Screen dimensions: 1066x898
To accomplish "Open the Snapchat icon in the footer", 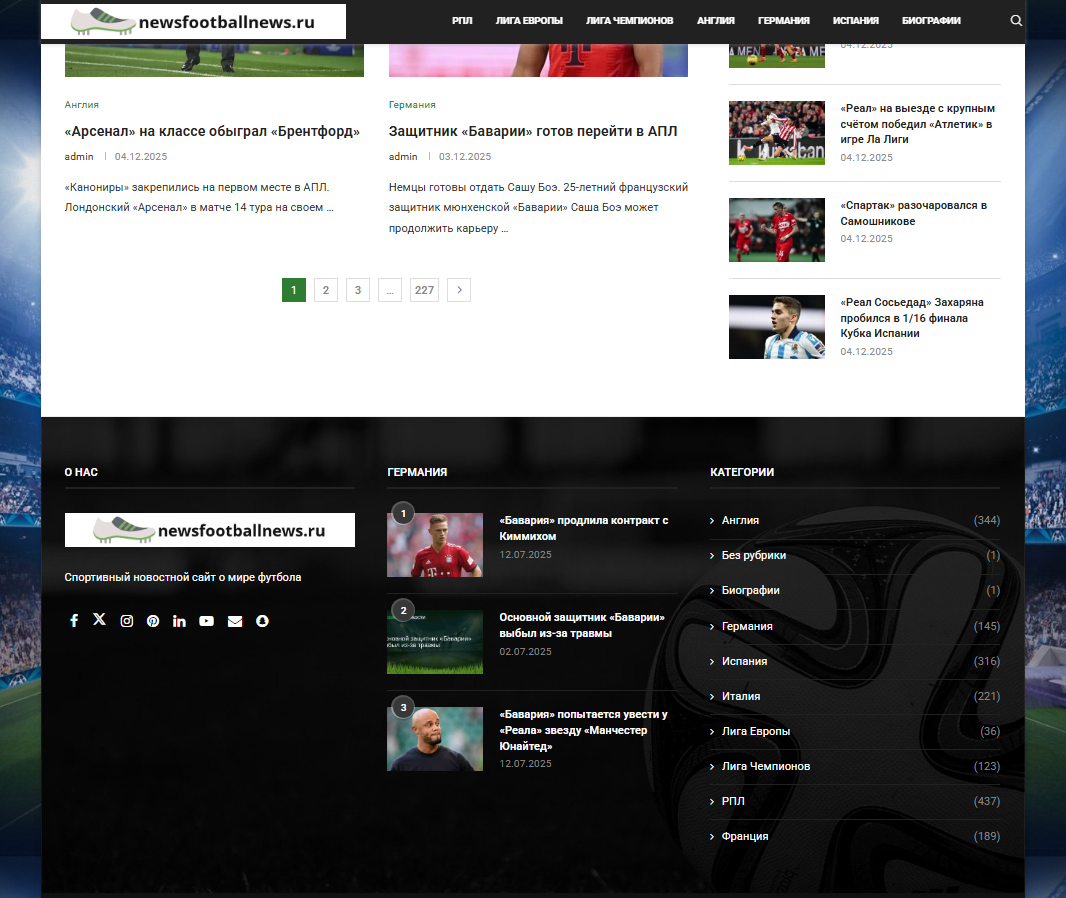I will click(262, 621).
